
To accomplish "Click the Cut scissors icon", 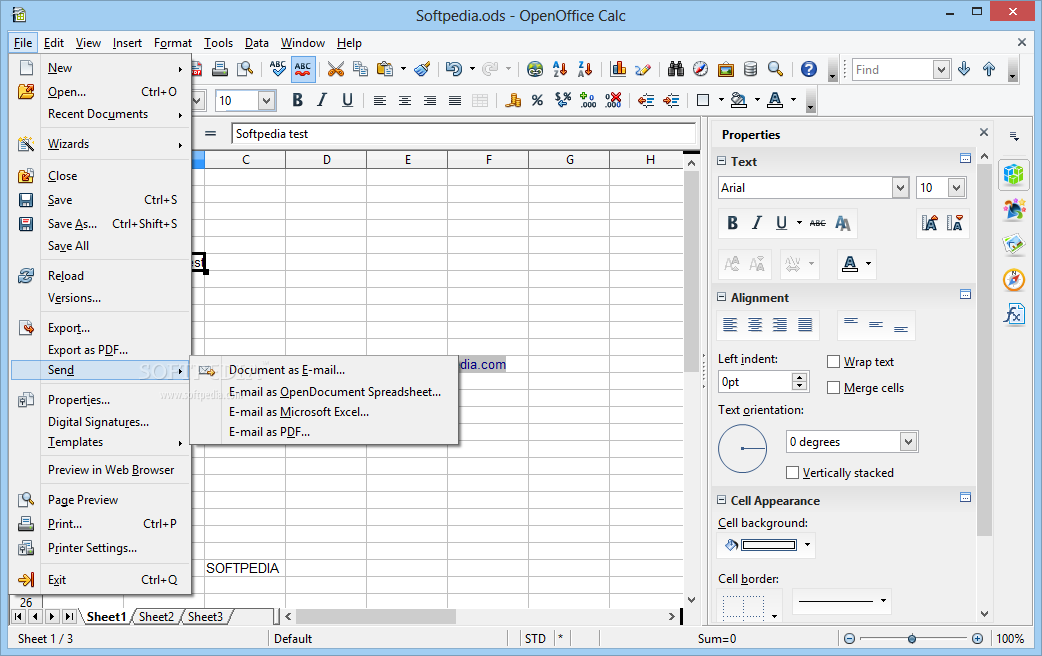I will pyautogui.click(x=336, y=68).
